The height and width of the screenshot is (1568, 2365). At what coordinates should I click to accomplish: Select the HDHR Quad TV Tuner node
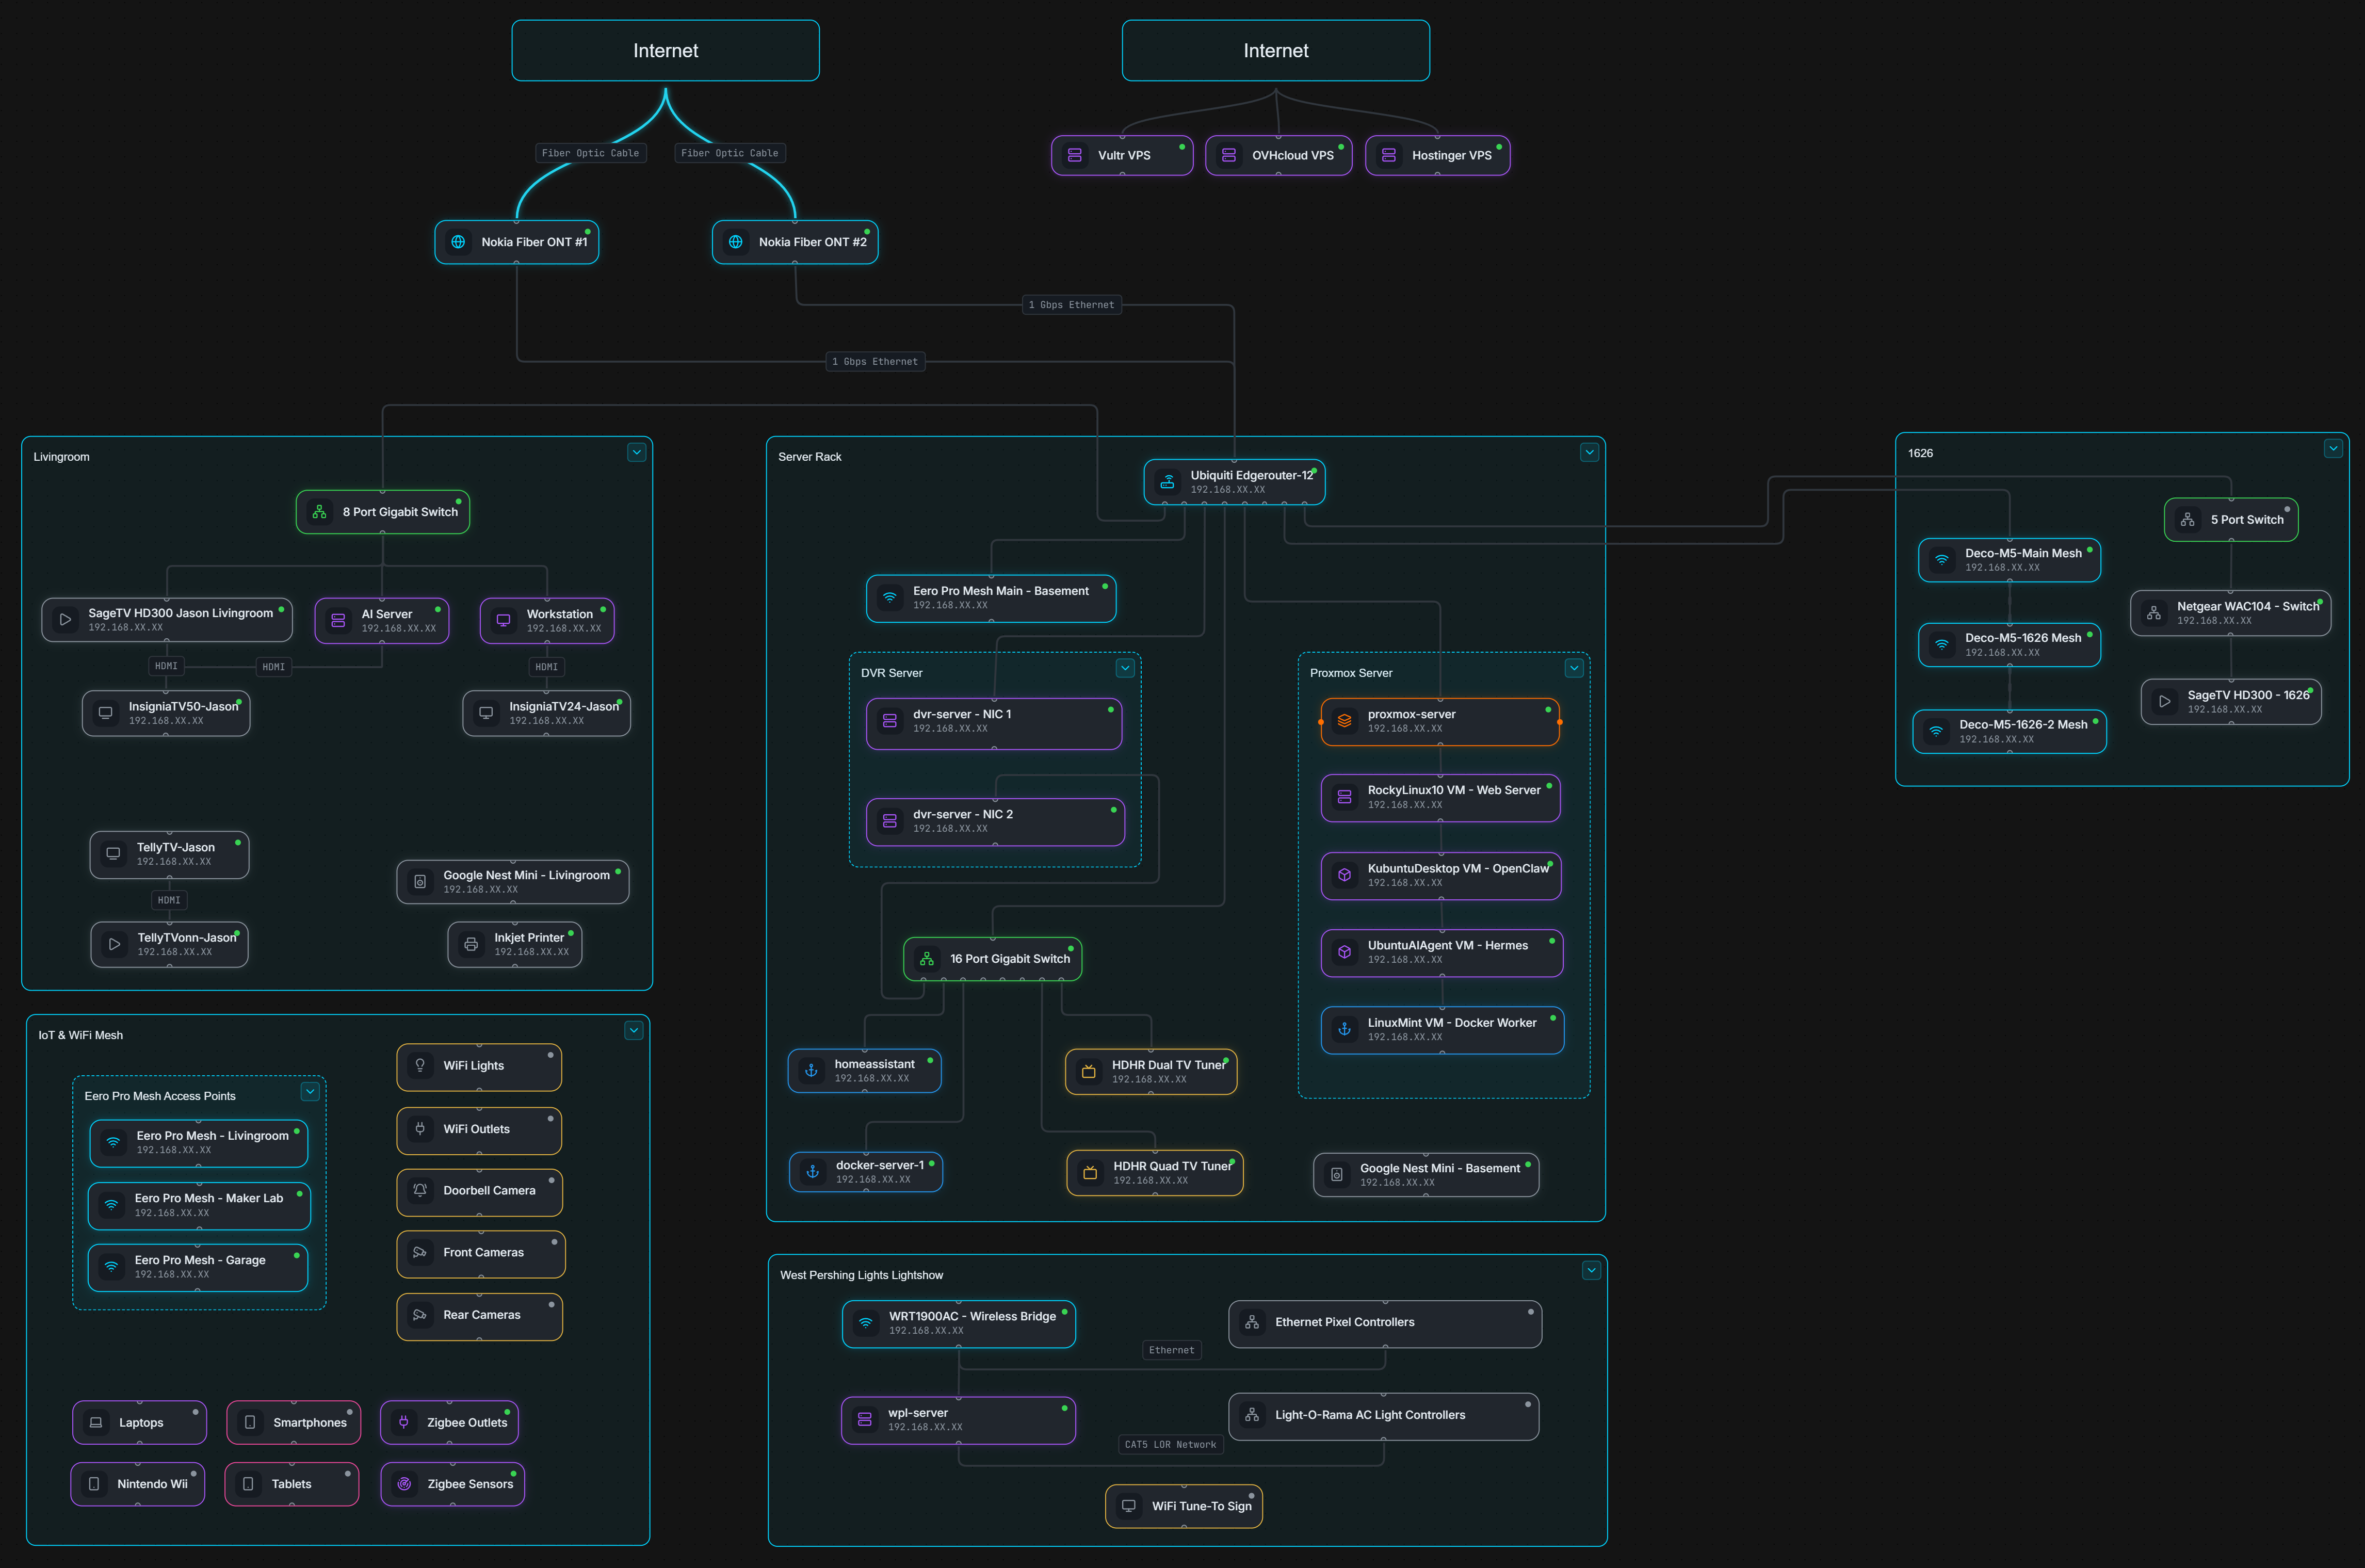tap(1155, 1173)
